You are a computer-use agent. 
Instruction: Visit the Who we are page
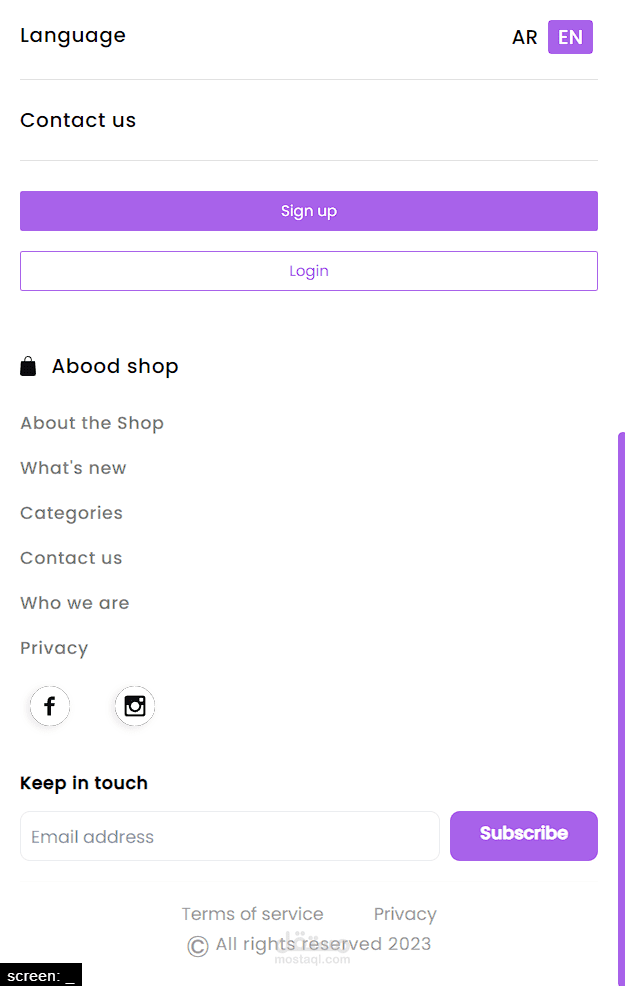click(x=75, y=603)
